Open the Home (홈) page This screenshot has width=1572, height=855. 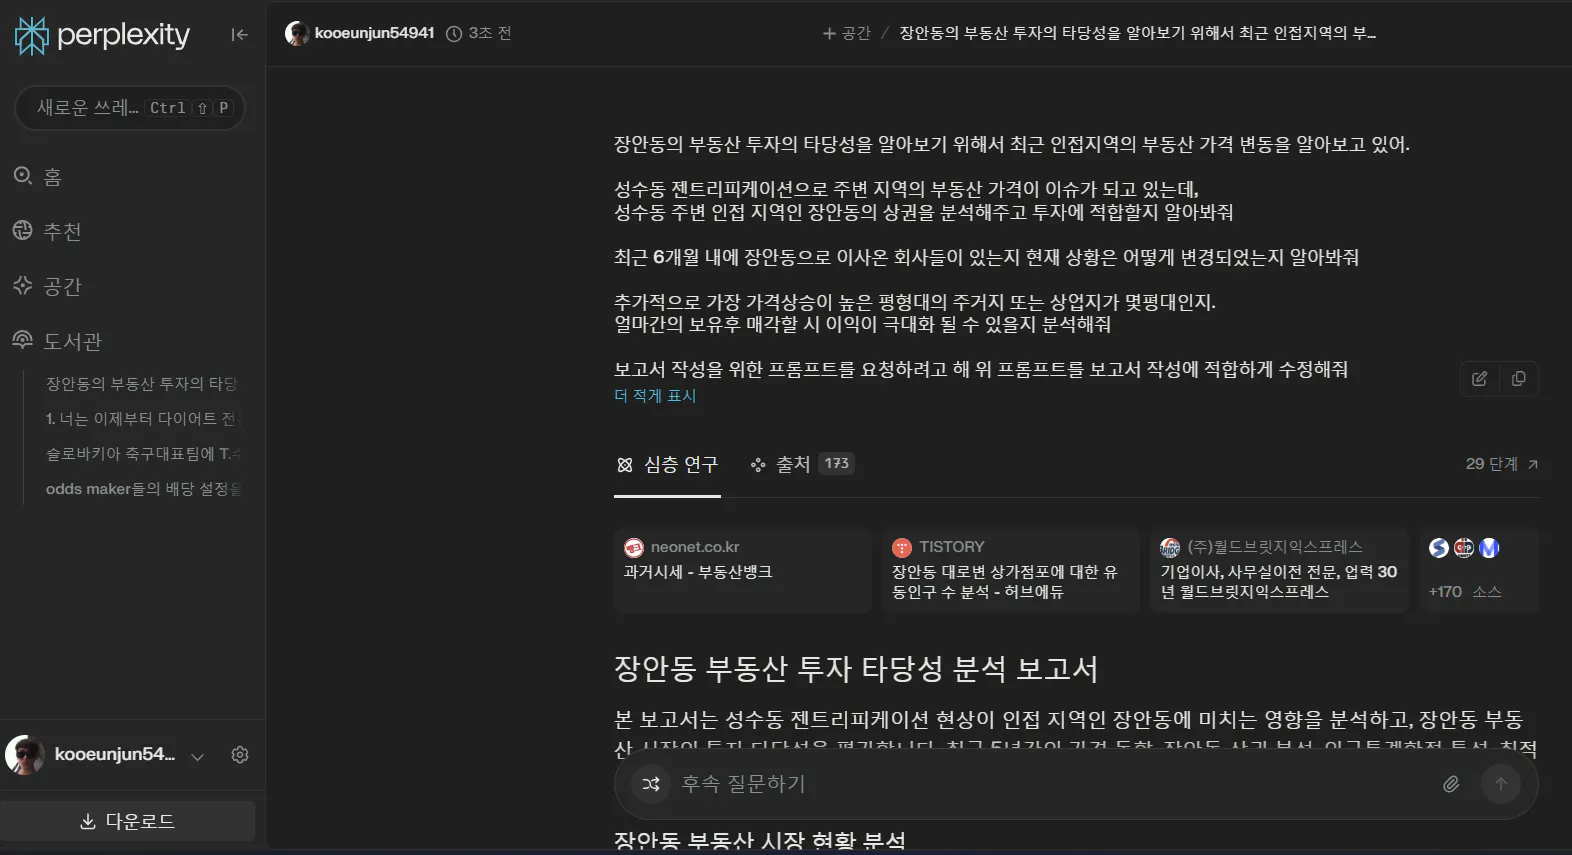37,177
